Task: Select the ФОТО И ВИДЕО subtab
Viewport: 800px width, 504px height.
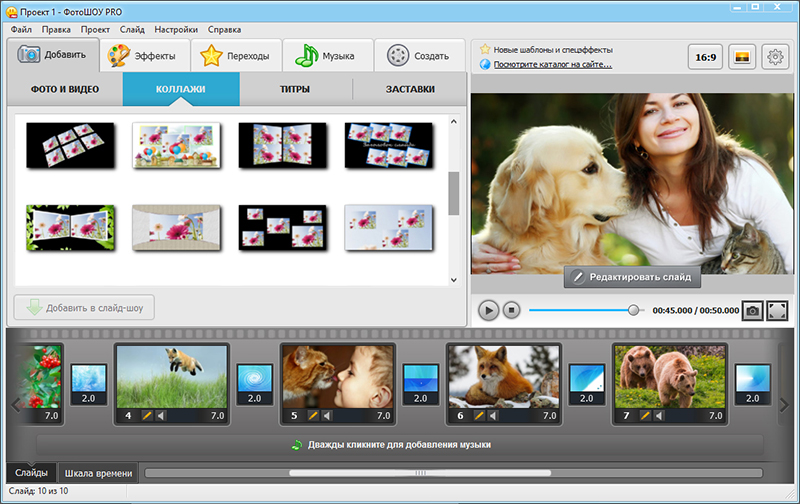Action: [65, 89]
